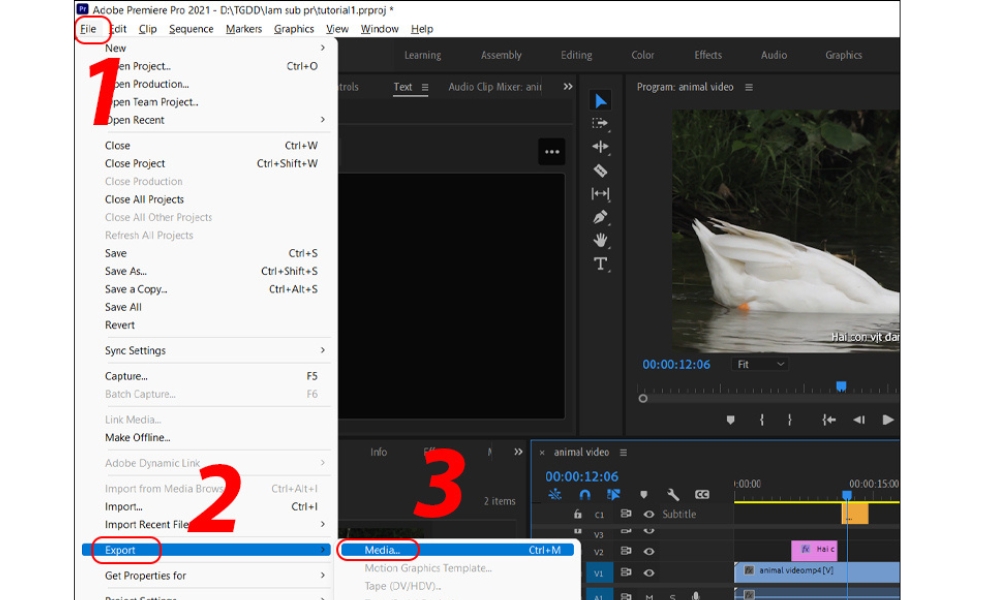
Task: Toggle Linked Selection in the timeline
Action: [x=614, y=494]
